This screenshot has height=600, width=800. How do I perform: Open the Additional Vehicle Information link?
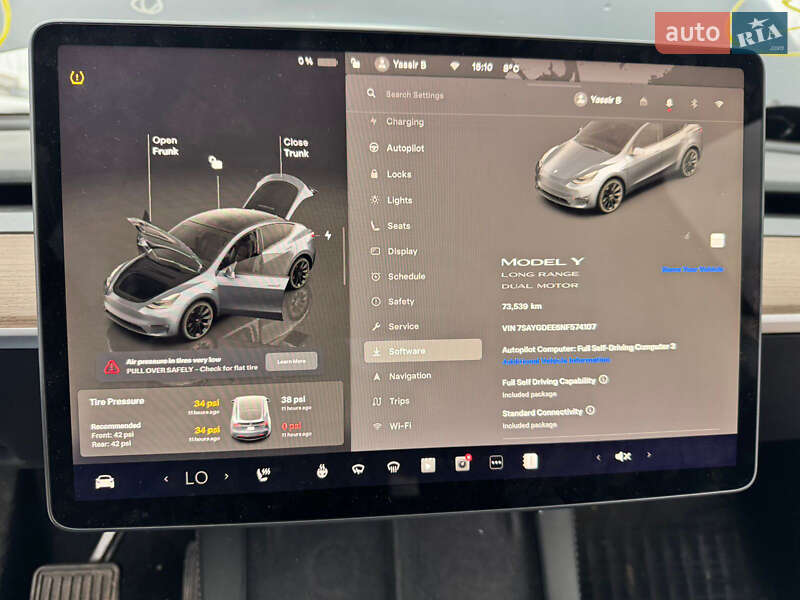click(556, 360)
